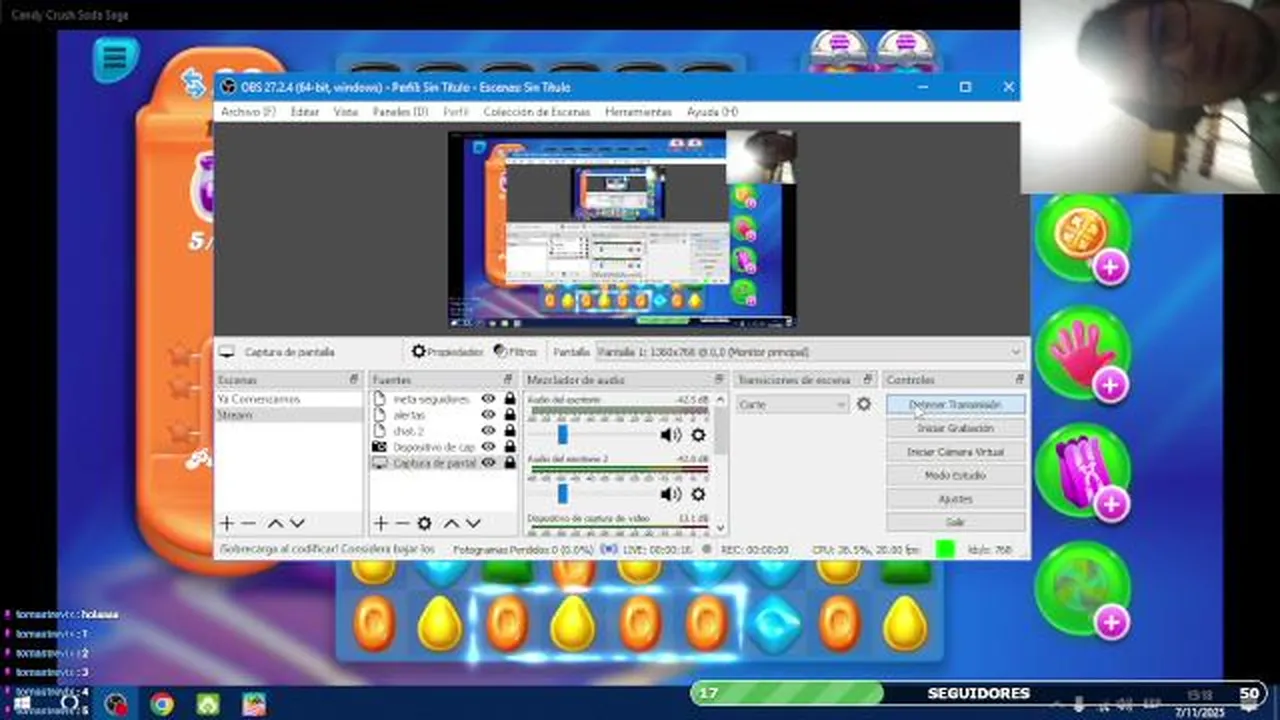Move the source down in the Fuentes list
The width and height of the screenshot is (1280, 720).
pyautogui.click(x=473, y=523)
